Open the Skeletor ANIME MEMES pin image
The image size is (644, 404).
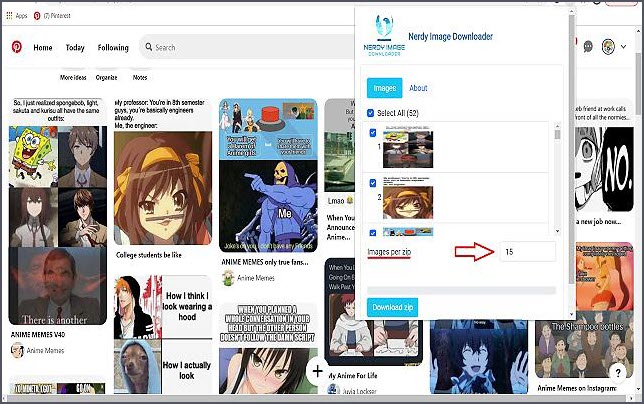pos(268,175)
